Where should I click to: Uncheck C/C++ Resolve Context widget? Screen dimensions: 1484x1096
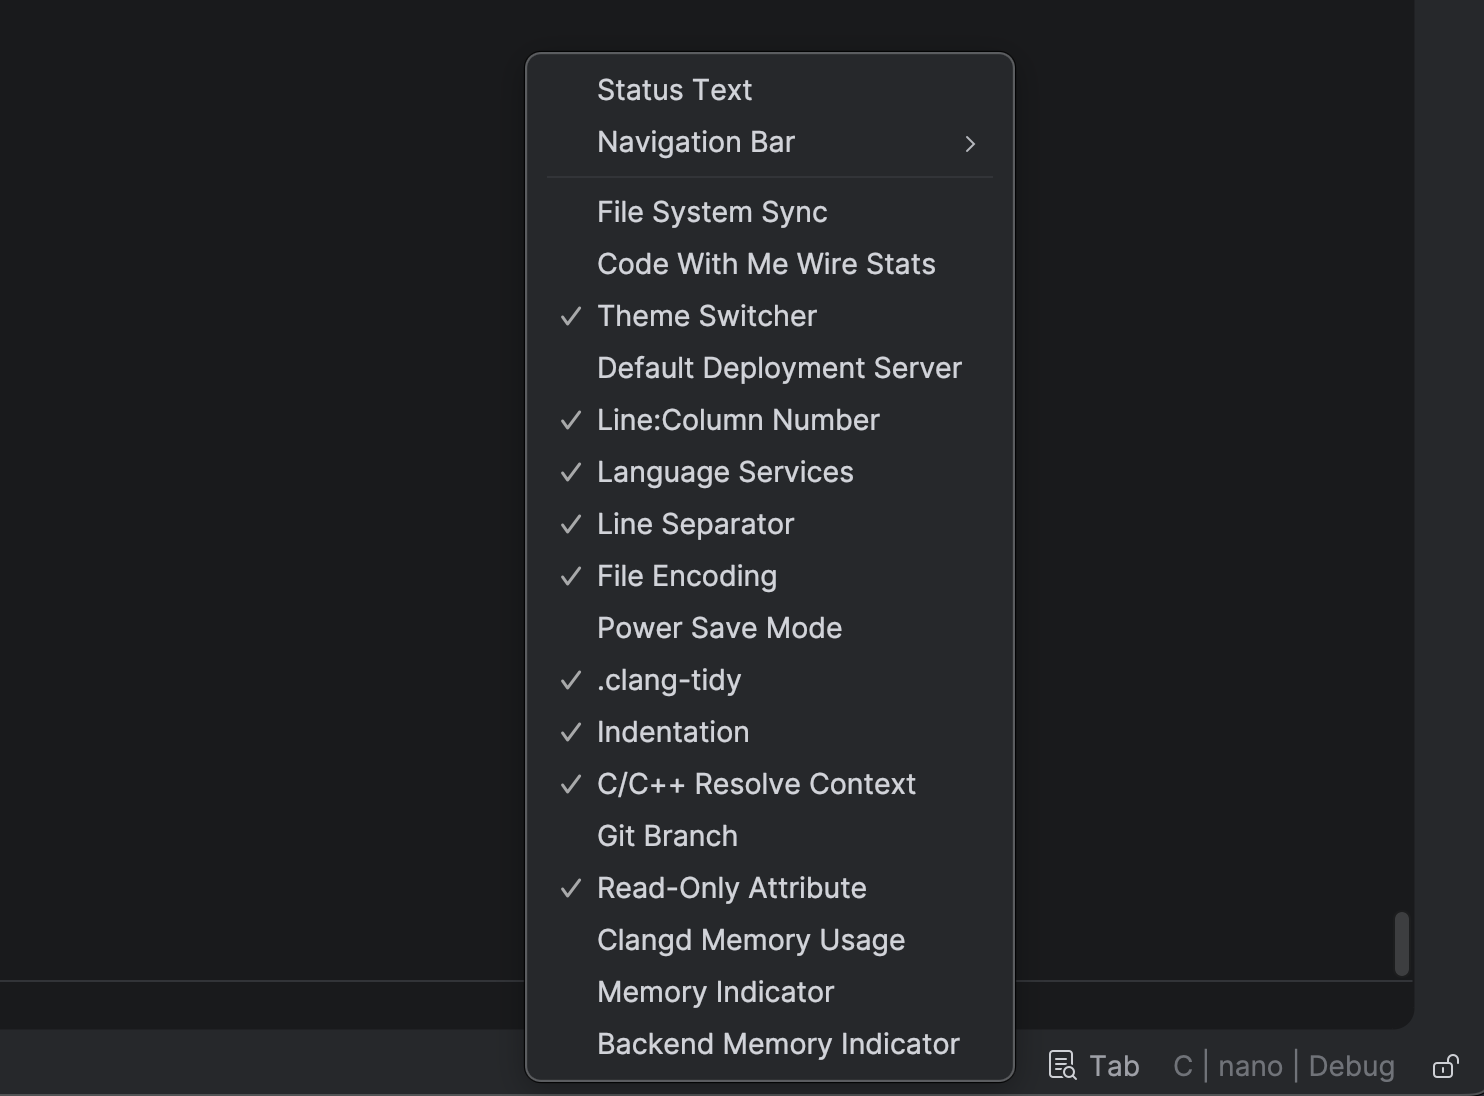[x=770, y=784]
